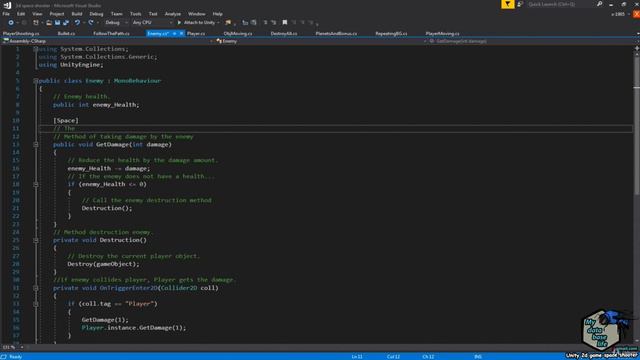
Task: Open the File menu
Action: [x=6, y=14]
